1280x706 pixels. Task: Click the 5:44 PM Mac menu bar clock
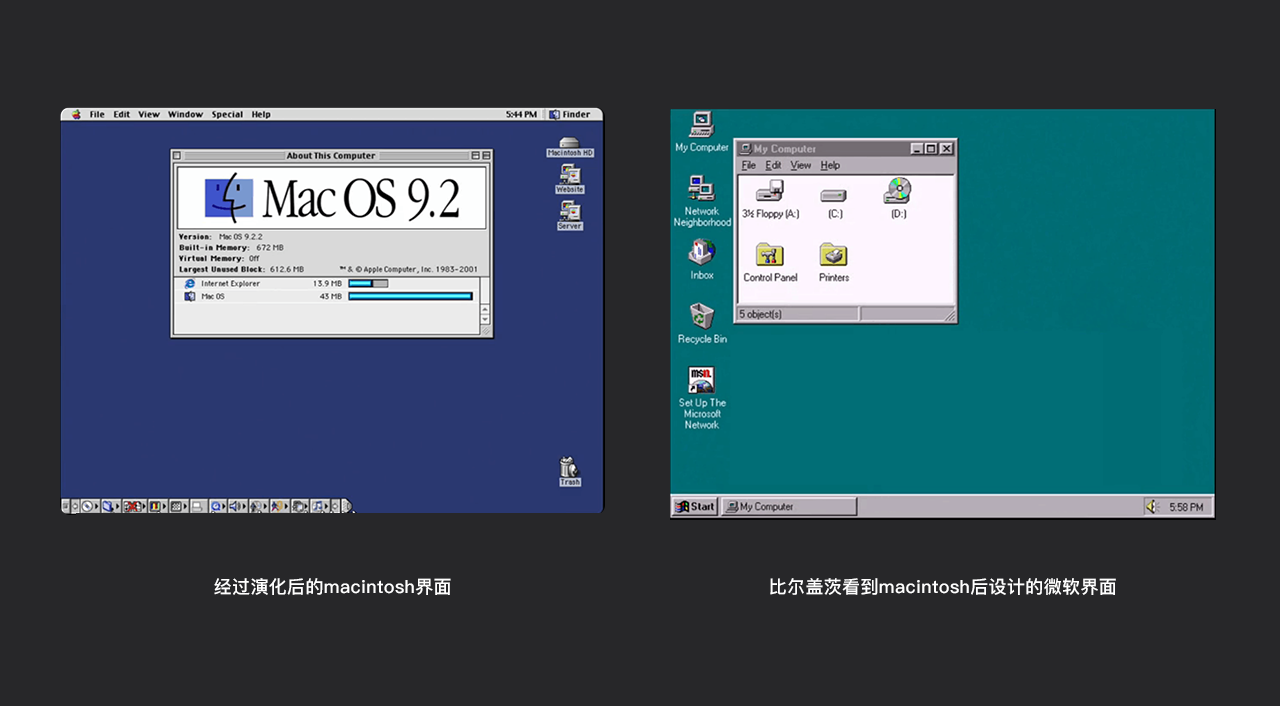point(521,114)
